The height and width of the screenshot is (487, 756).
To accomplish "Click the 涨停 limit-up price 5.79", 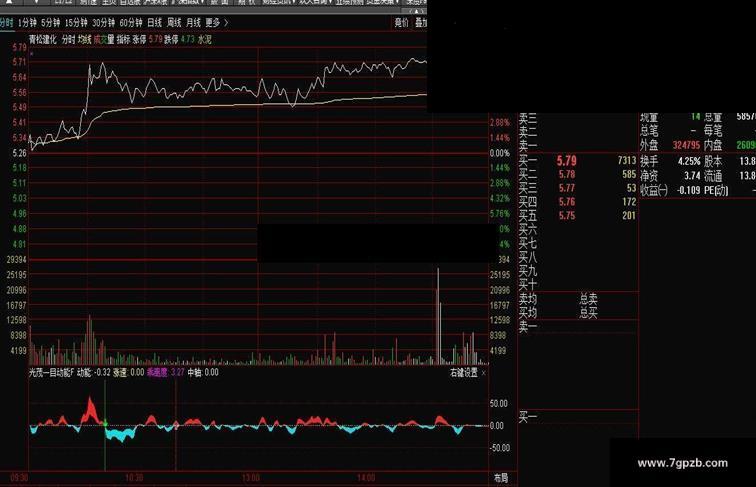I will coord(155,40).
